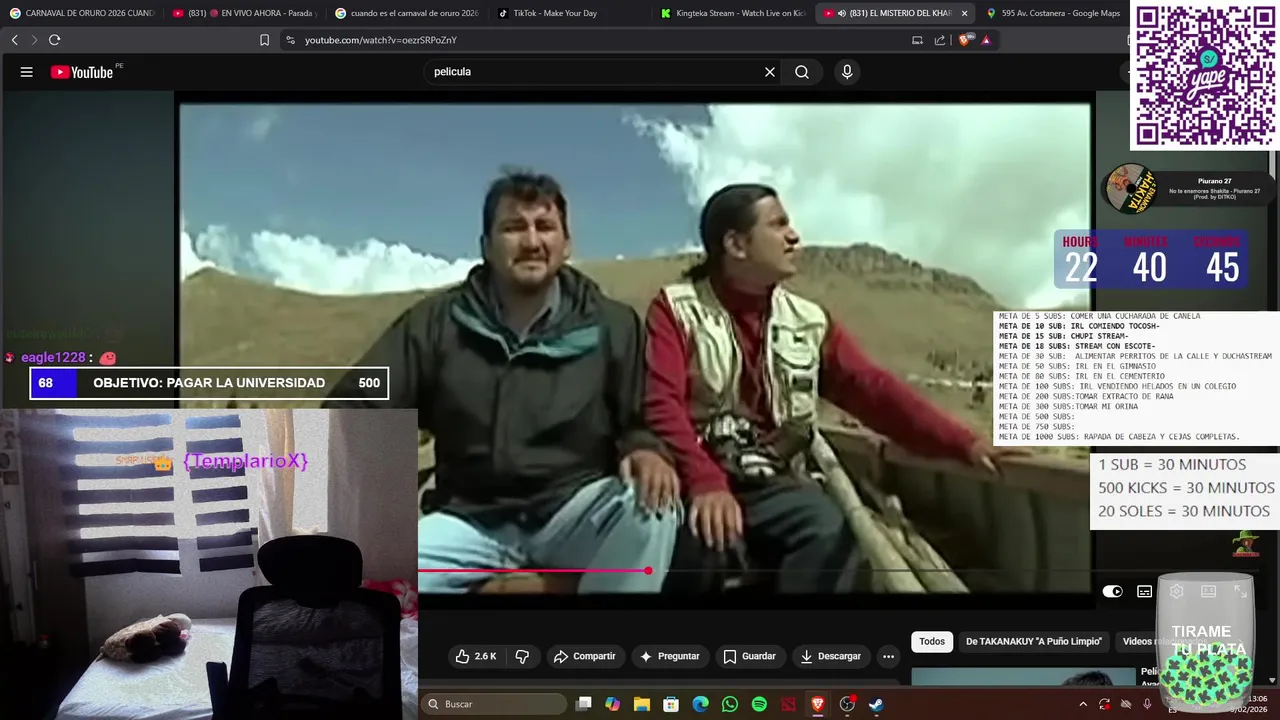Image resolution: width=1280 pixels, height=720 pixels.
Task: Switch to 'cuando es el carnaval de oruro' tab
Action: (x=406, y=13)
